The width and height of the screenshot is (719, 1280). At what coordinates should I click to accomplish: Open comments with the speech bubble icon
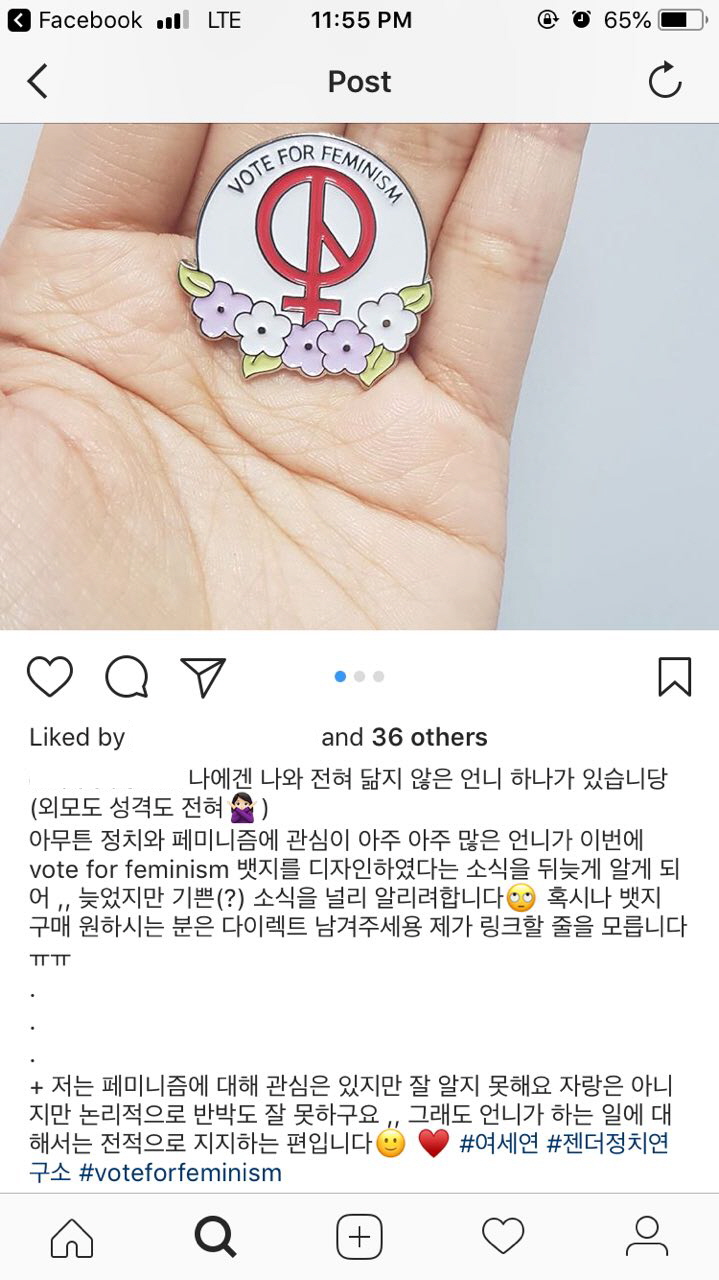127,677
